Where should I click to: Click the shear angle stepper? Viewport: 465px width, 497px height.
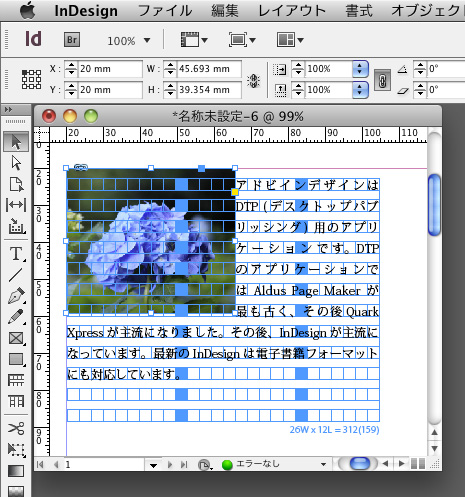pyautogui.click(x=420, y=90)
